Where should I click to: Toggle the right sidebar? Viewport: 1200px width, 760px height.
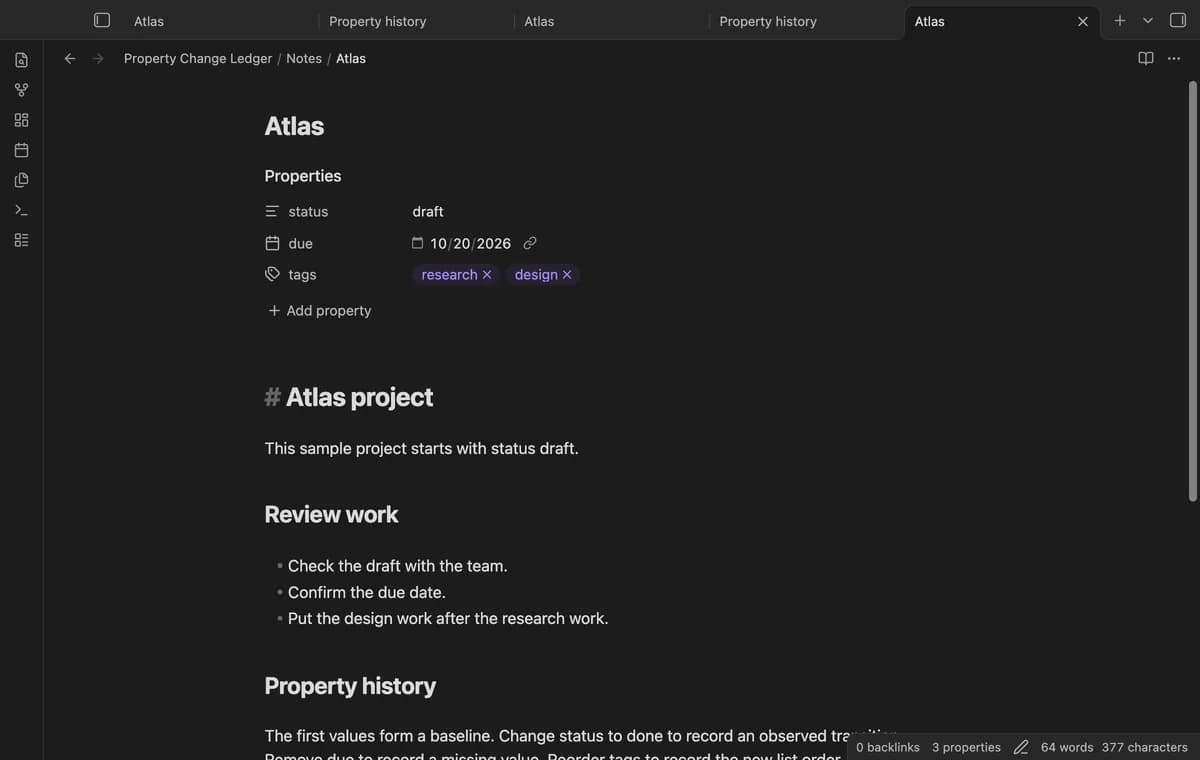tap(1178, 20)
